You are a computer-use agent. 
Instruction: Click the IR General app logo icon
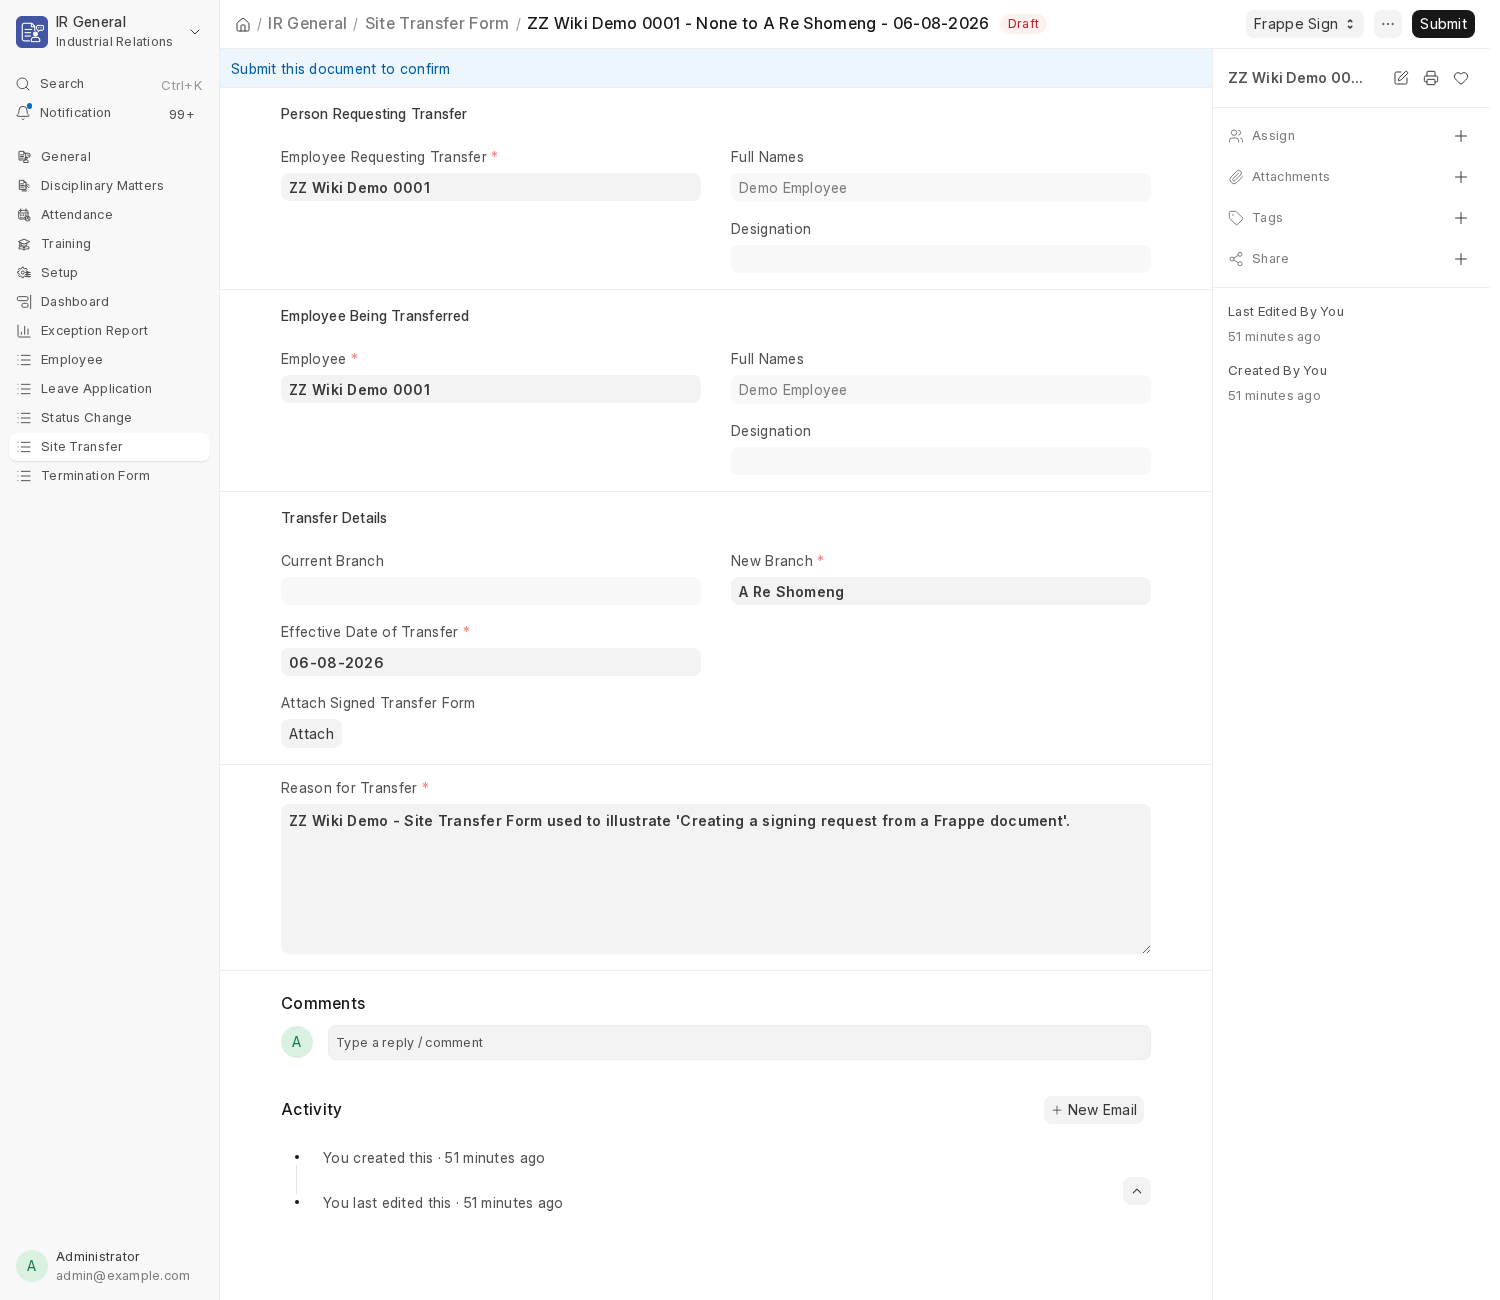(x=32, y=32)
